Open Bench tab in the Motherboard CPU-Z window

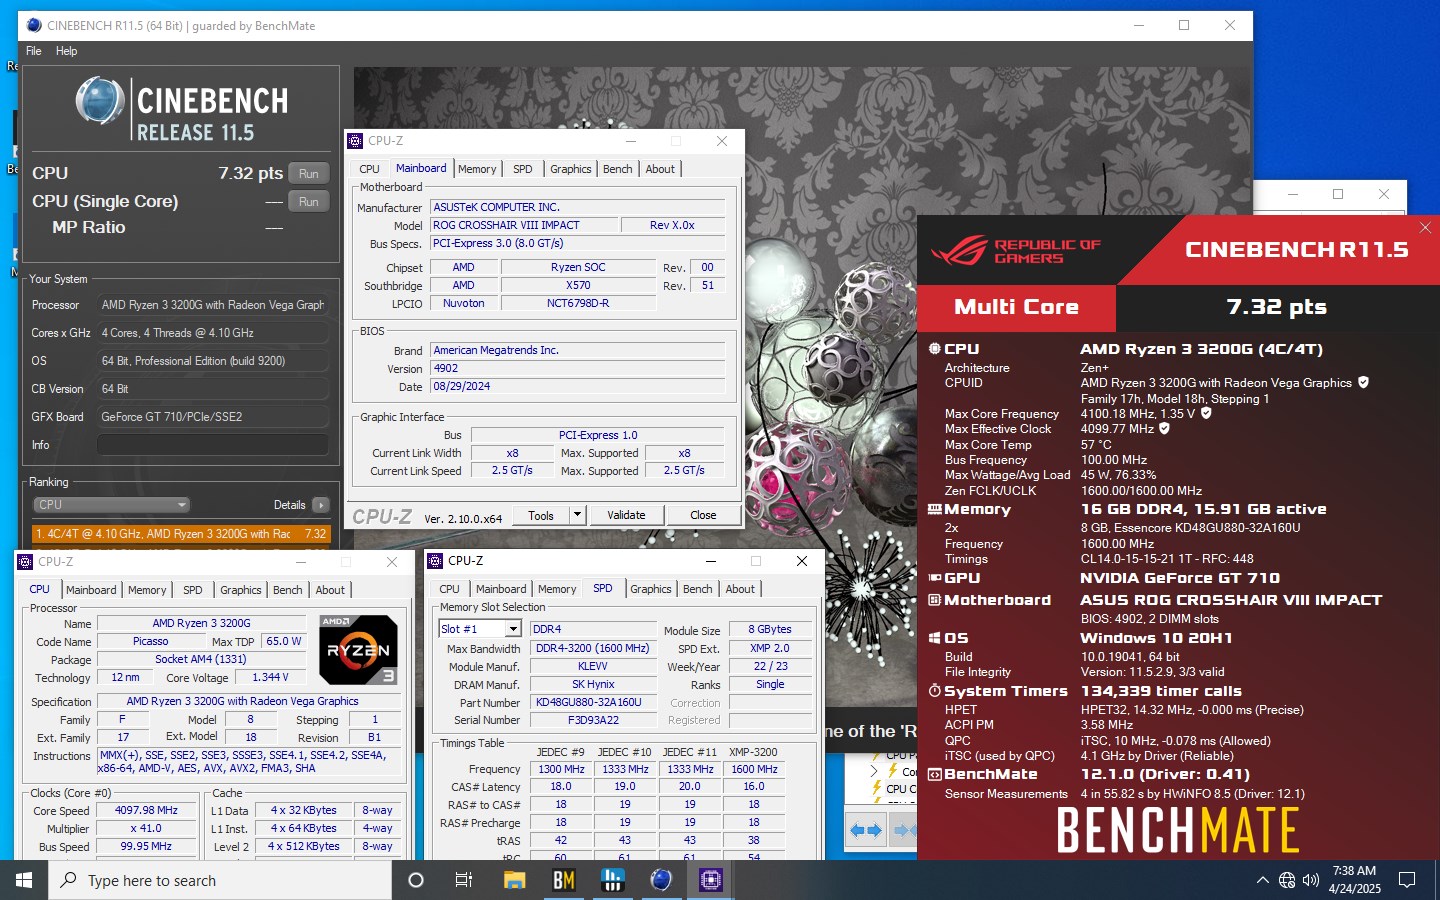618,169
